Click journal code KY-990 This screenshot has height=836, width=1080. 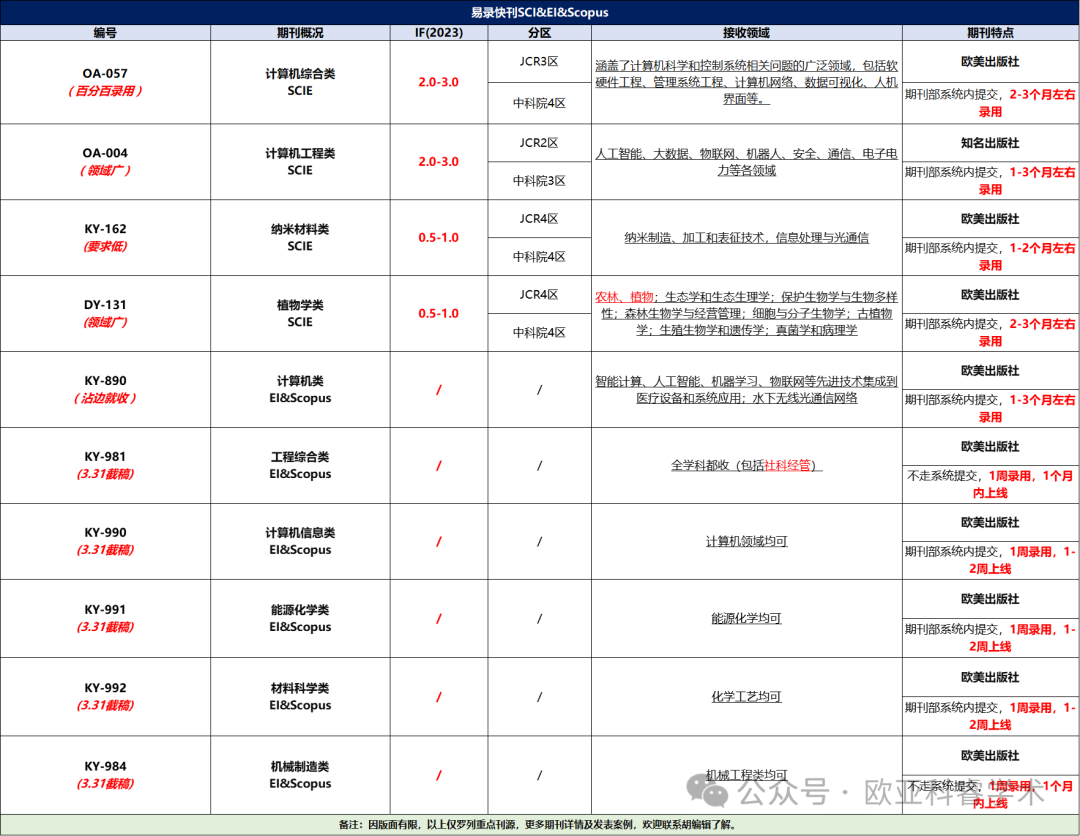105,532
